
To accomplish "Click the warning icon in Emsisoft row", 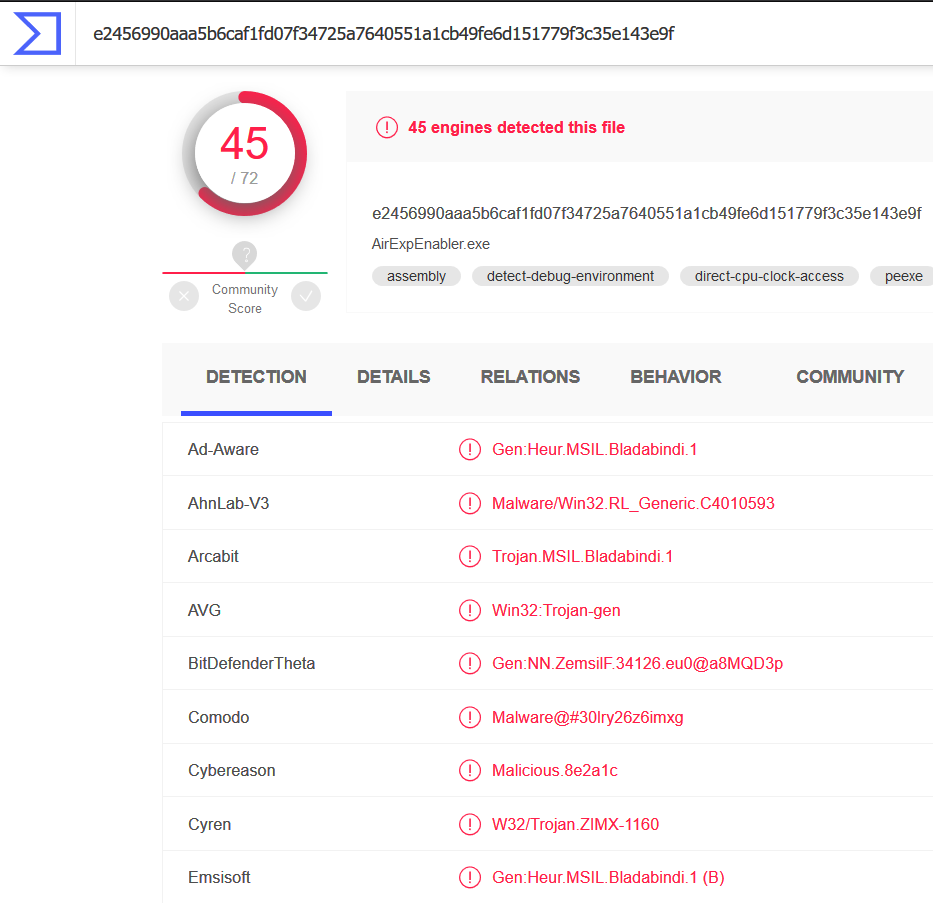I will [x=469, y=878].
